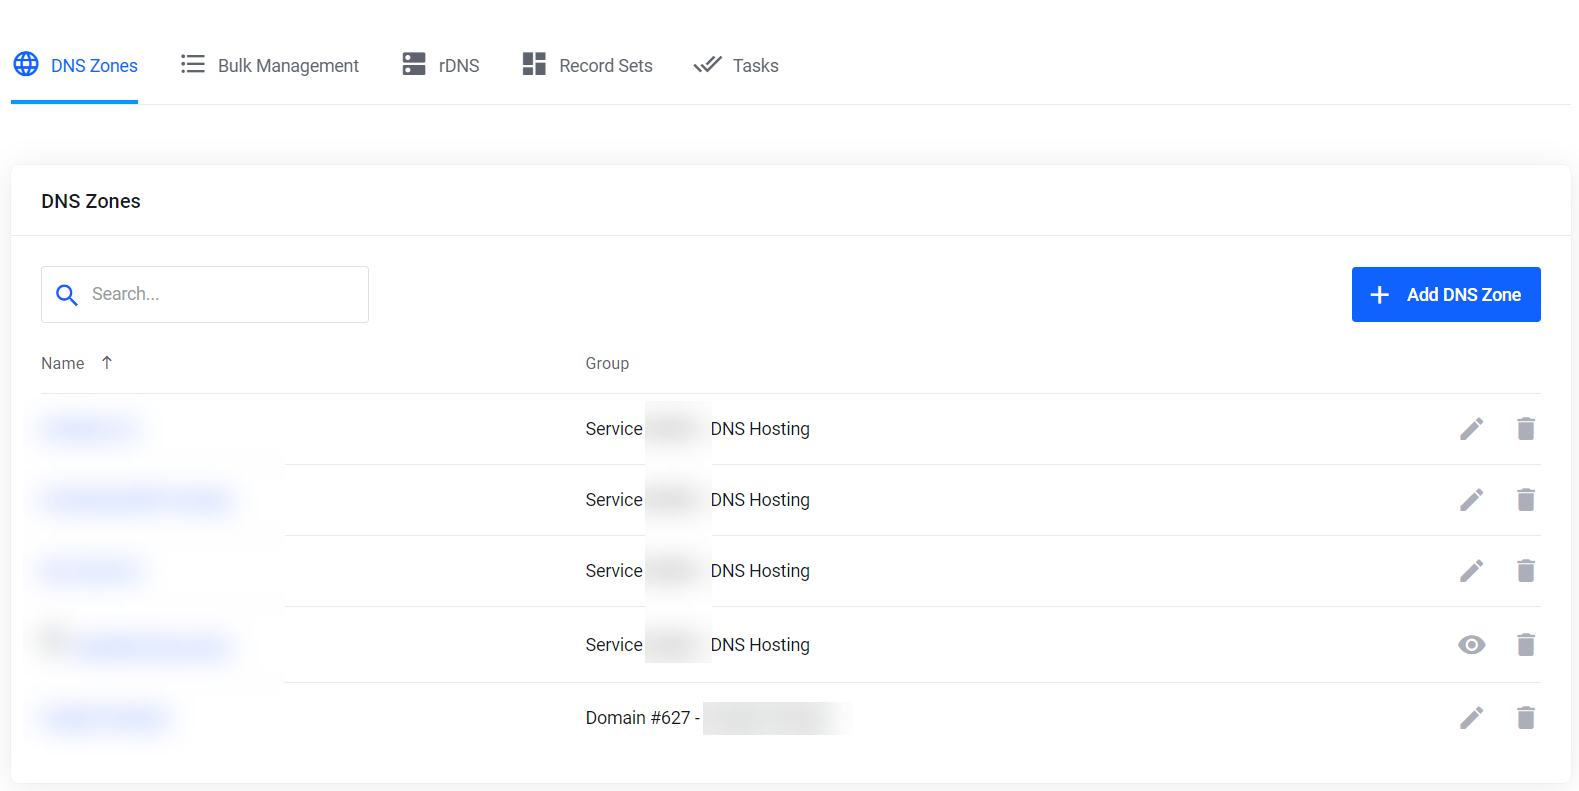
Task: Focus the Search zones input field
Action: (x=220, y=295)
